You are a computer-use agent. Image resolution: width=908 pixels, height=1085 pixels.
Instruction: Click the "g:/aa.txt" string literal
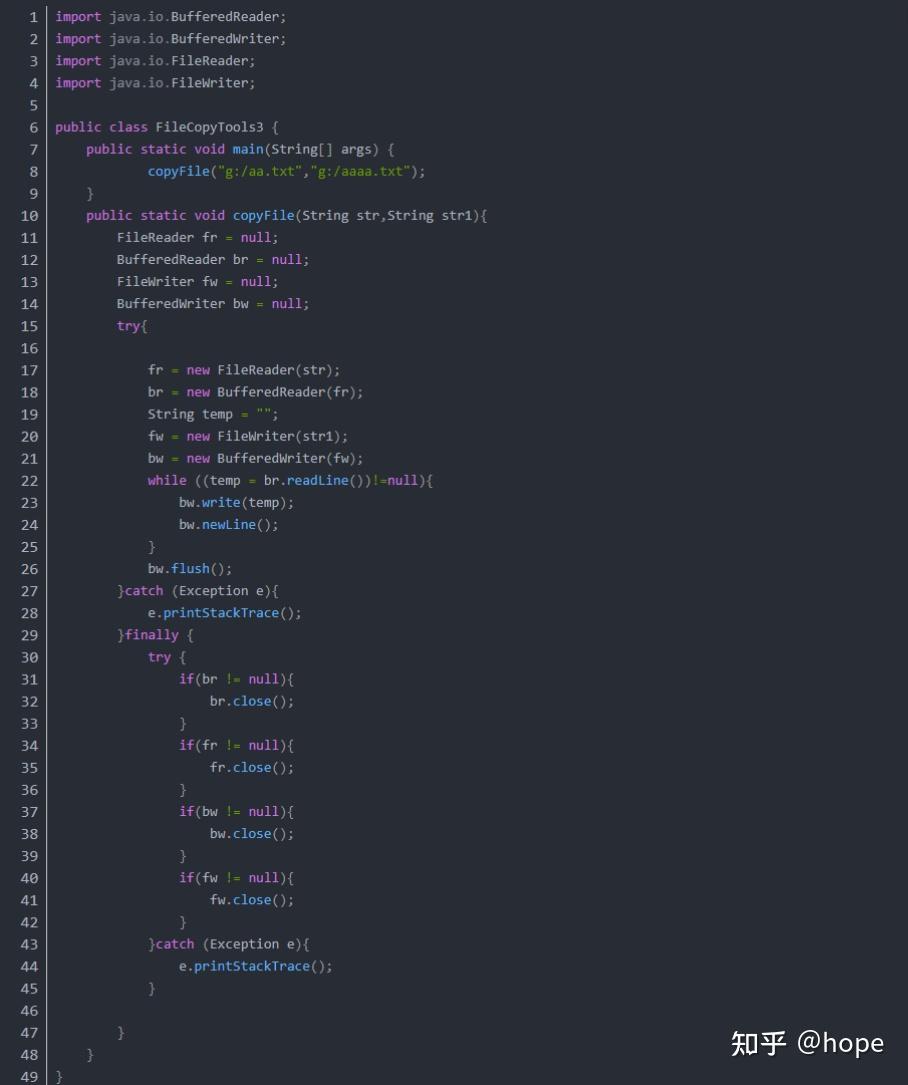(260, 172)
